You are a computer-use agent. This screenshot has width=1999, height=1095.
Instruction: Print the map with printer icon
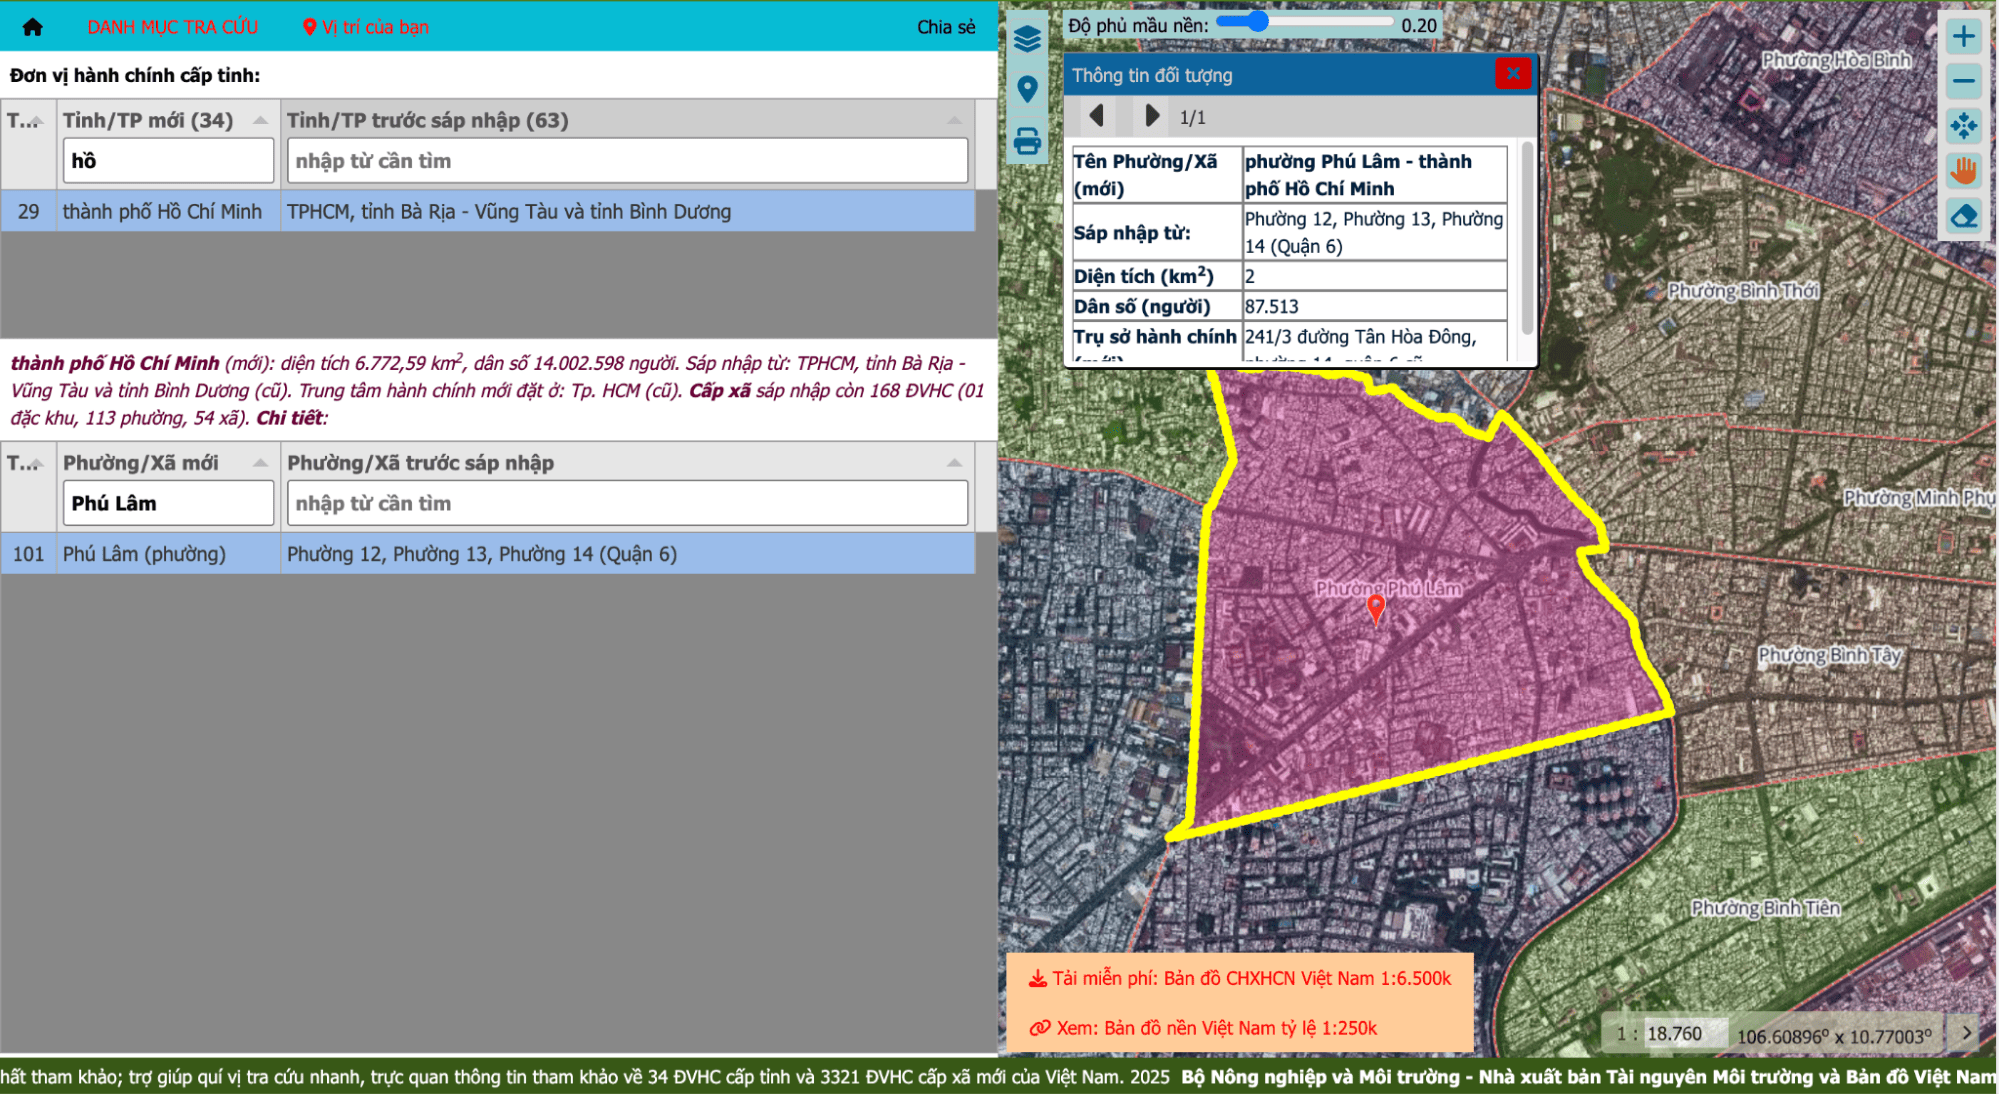click(1027, 141)
